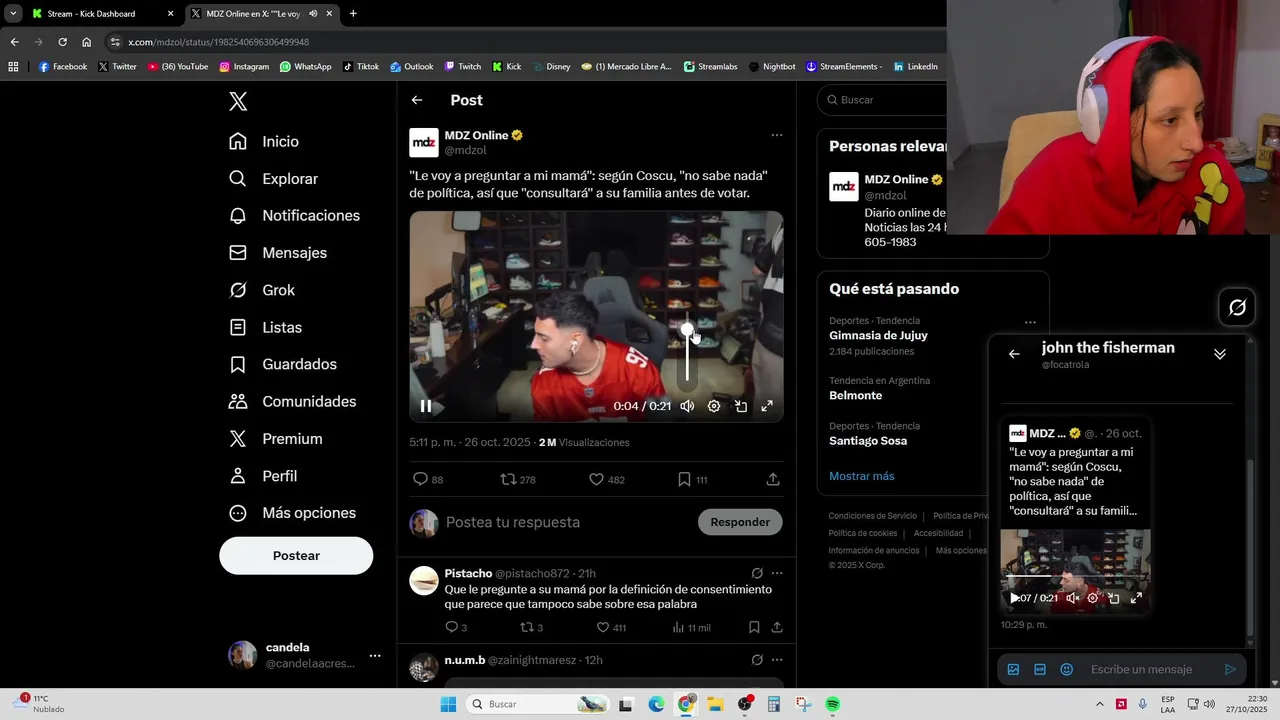Open Mensajes in the sidebar
The image size is (1280, 720).
click(x=278, y=253)
